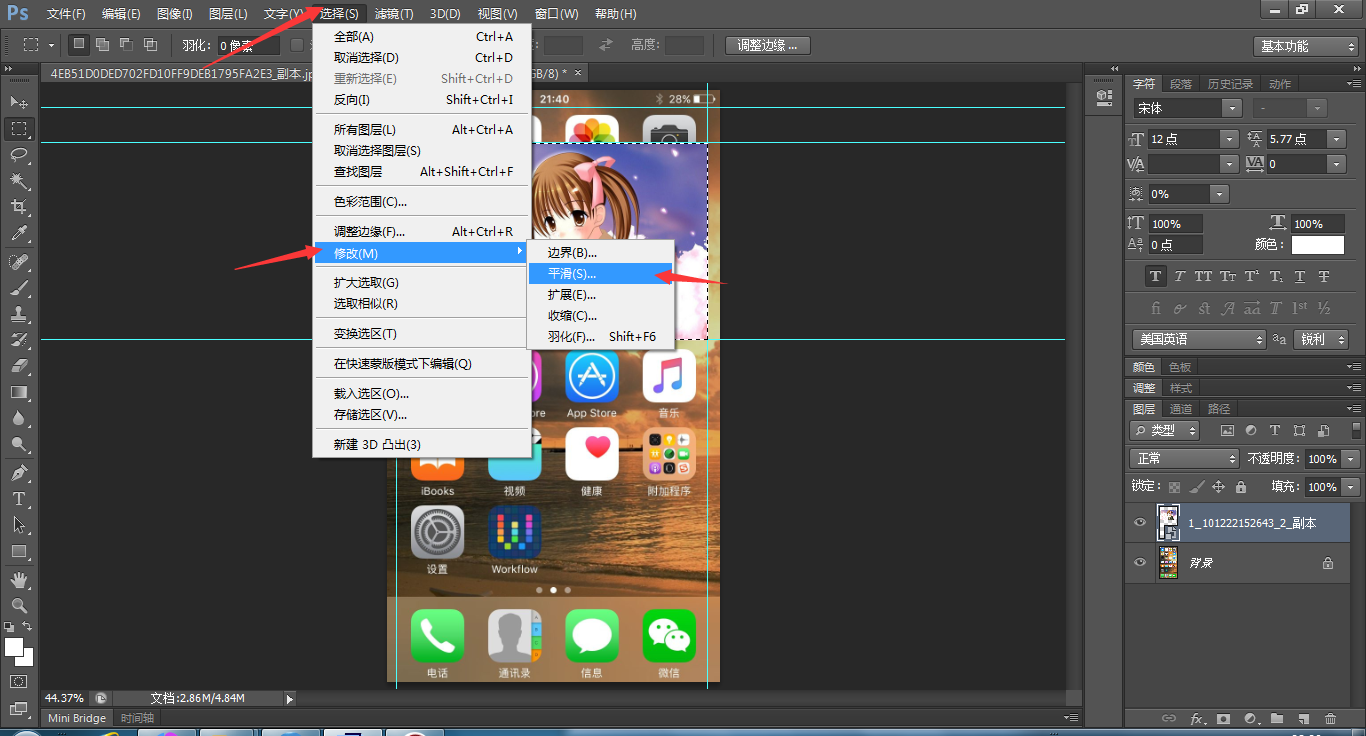Select the Gradient tool

coord(19,392)
